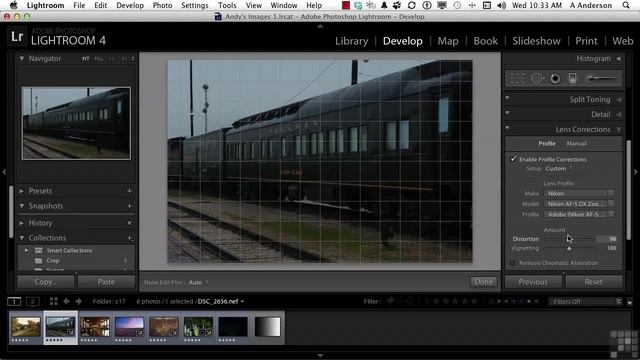The image size is (640, 360).
Task: Click the Reset button
Action: pyautogui.click(x=593, y=282)
